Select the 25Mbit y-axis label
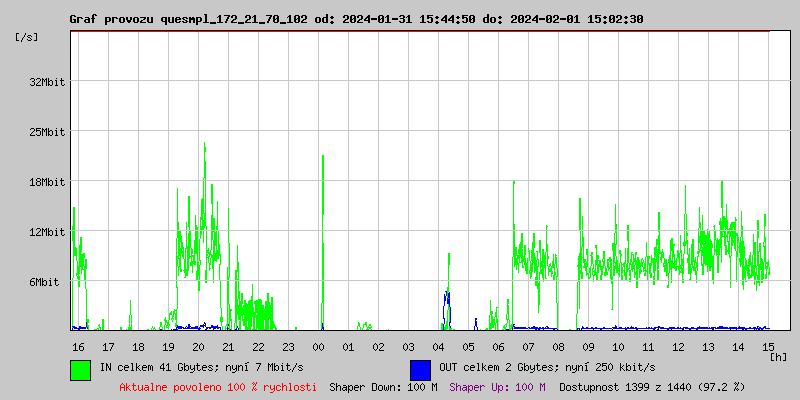 47,132
